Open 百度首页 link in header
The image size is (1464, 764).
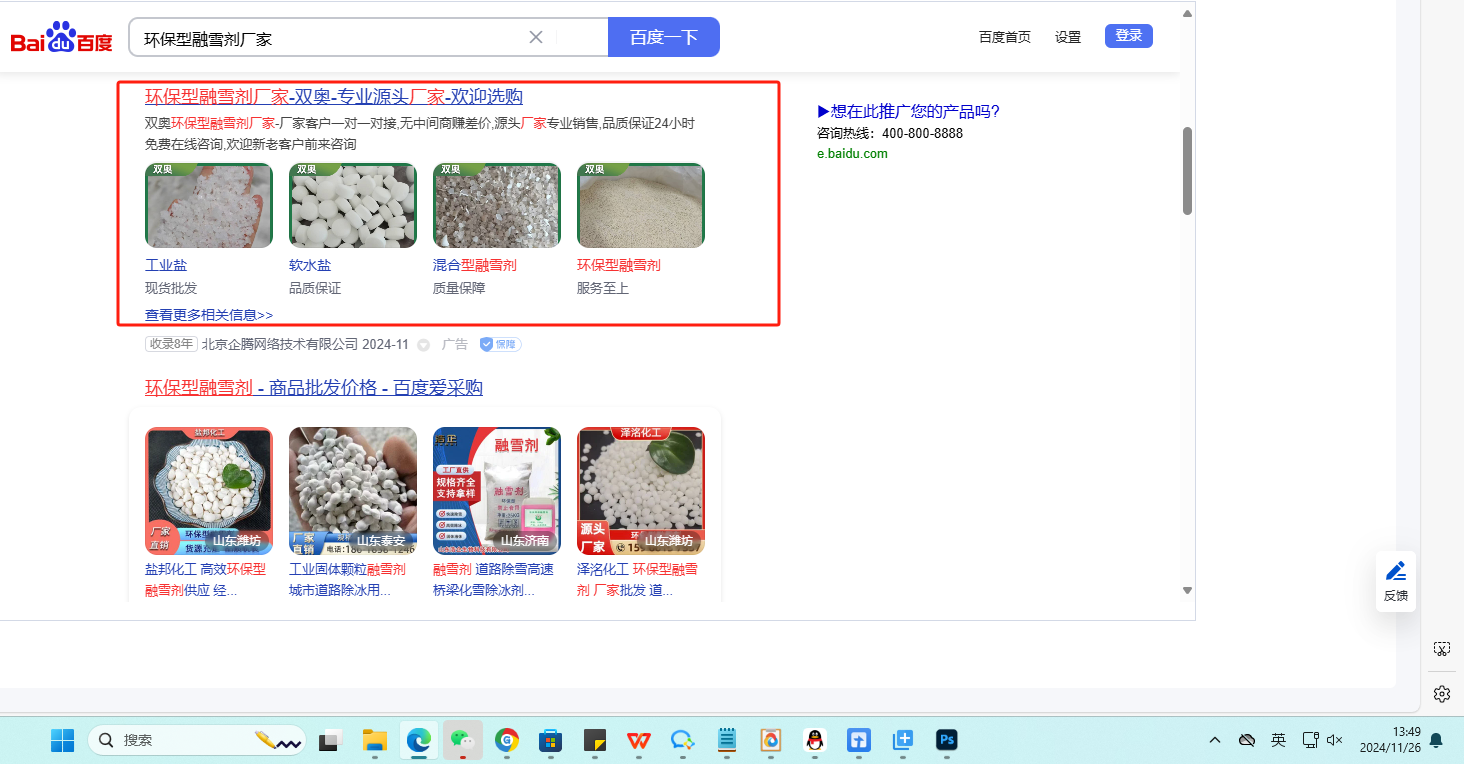[1005, 37]
